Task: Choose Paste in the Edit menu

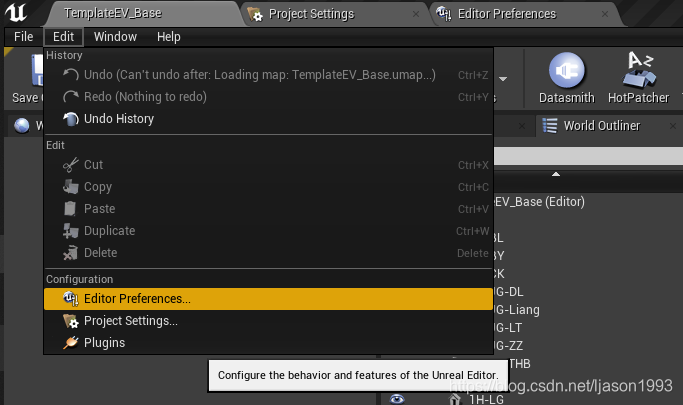Action: [x=268, y=209]
